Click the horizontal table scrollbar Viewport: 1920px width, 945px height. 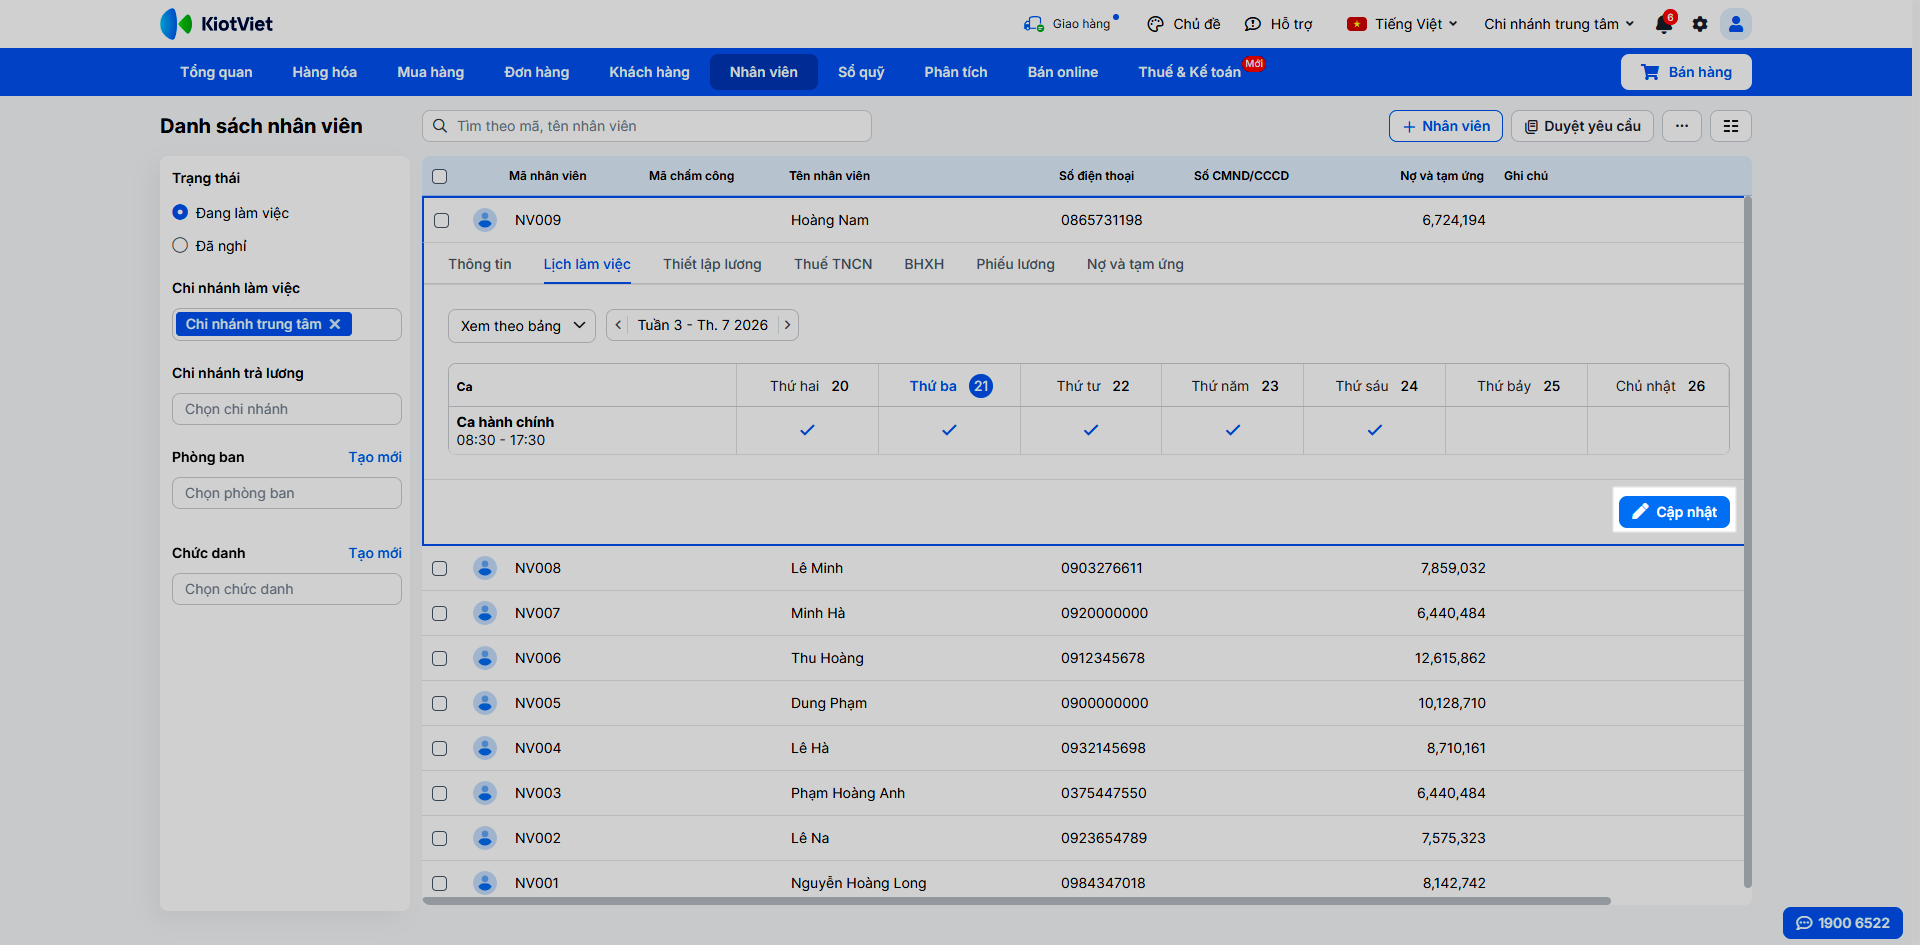pyautogui.click(x=1016, y=901)
